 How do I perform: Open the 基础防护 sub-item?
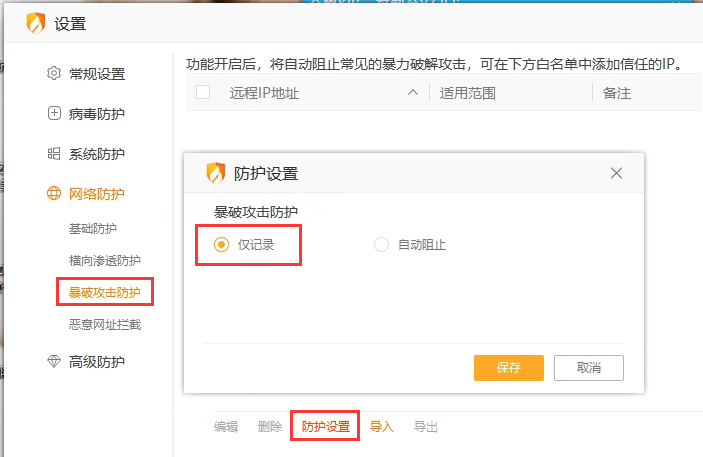[93, 229]
